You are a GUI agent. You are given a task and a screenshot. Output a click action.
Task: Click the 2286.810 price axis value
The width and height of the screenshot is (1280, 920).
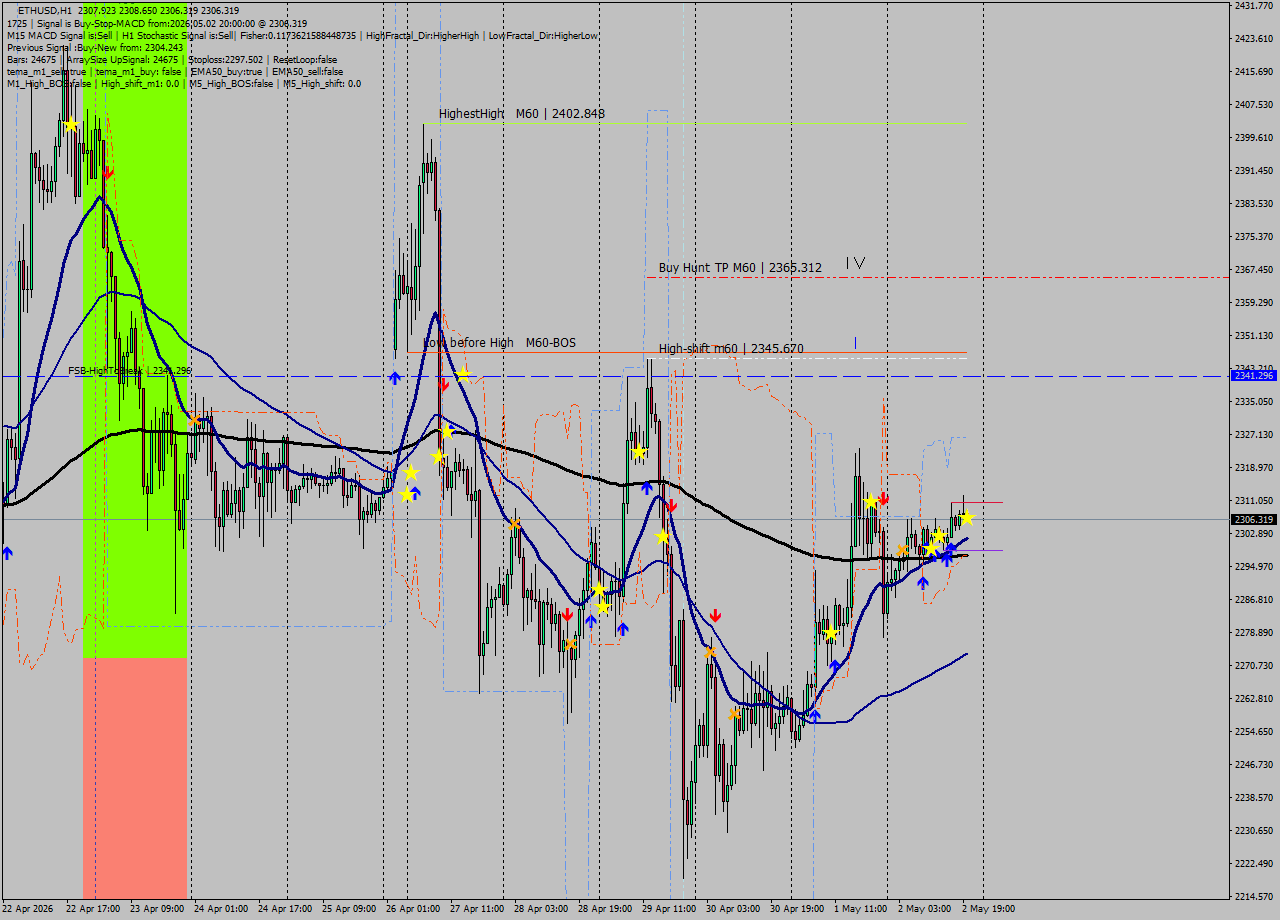[1254, 600]
